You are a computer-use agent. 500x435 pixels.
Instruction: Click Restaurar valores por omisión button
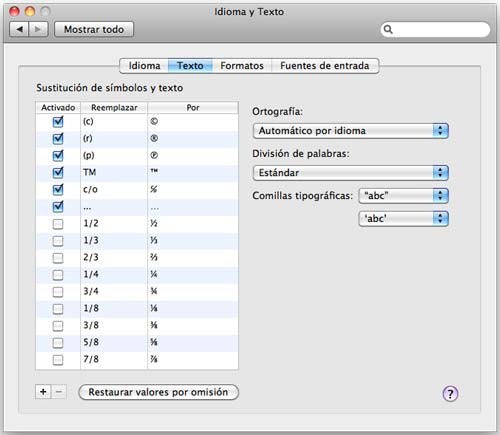pos(158,392)
